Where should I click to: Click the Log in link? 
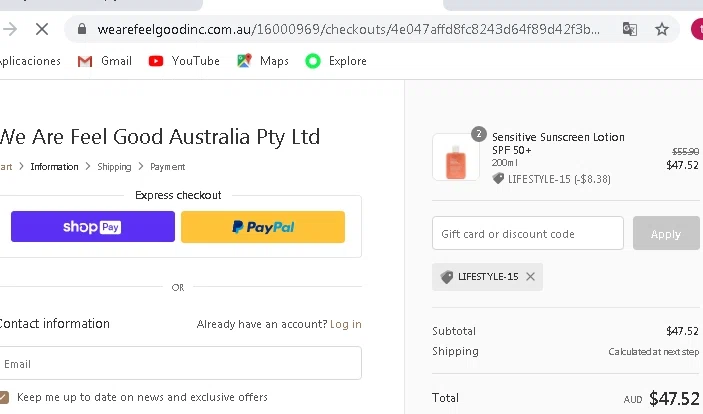point(346,324)
